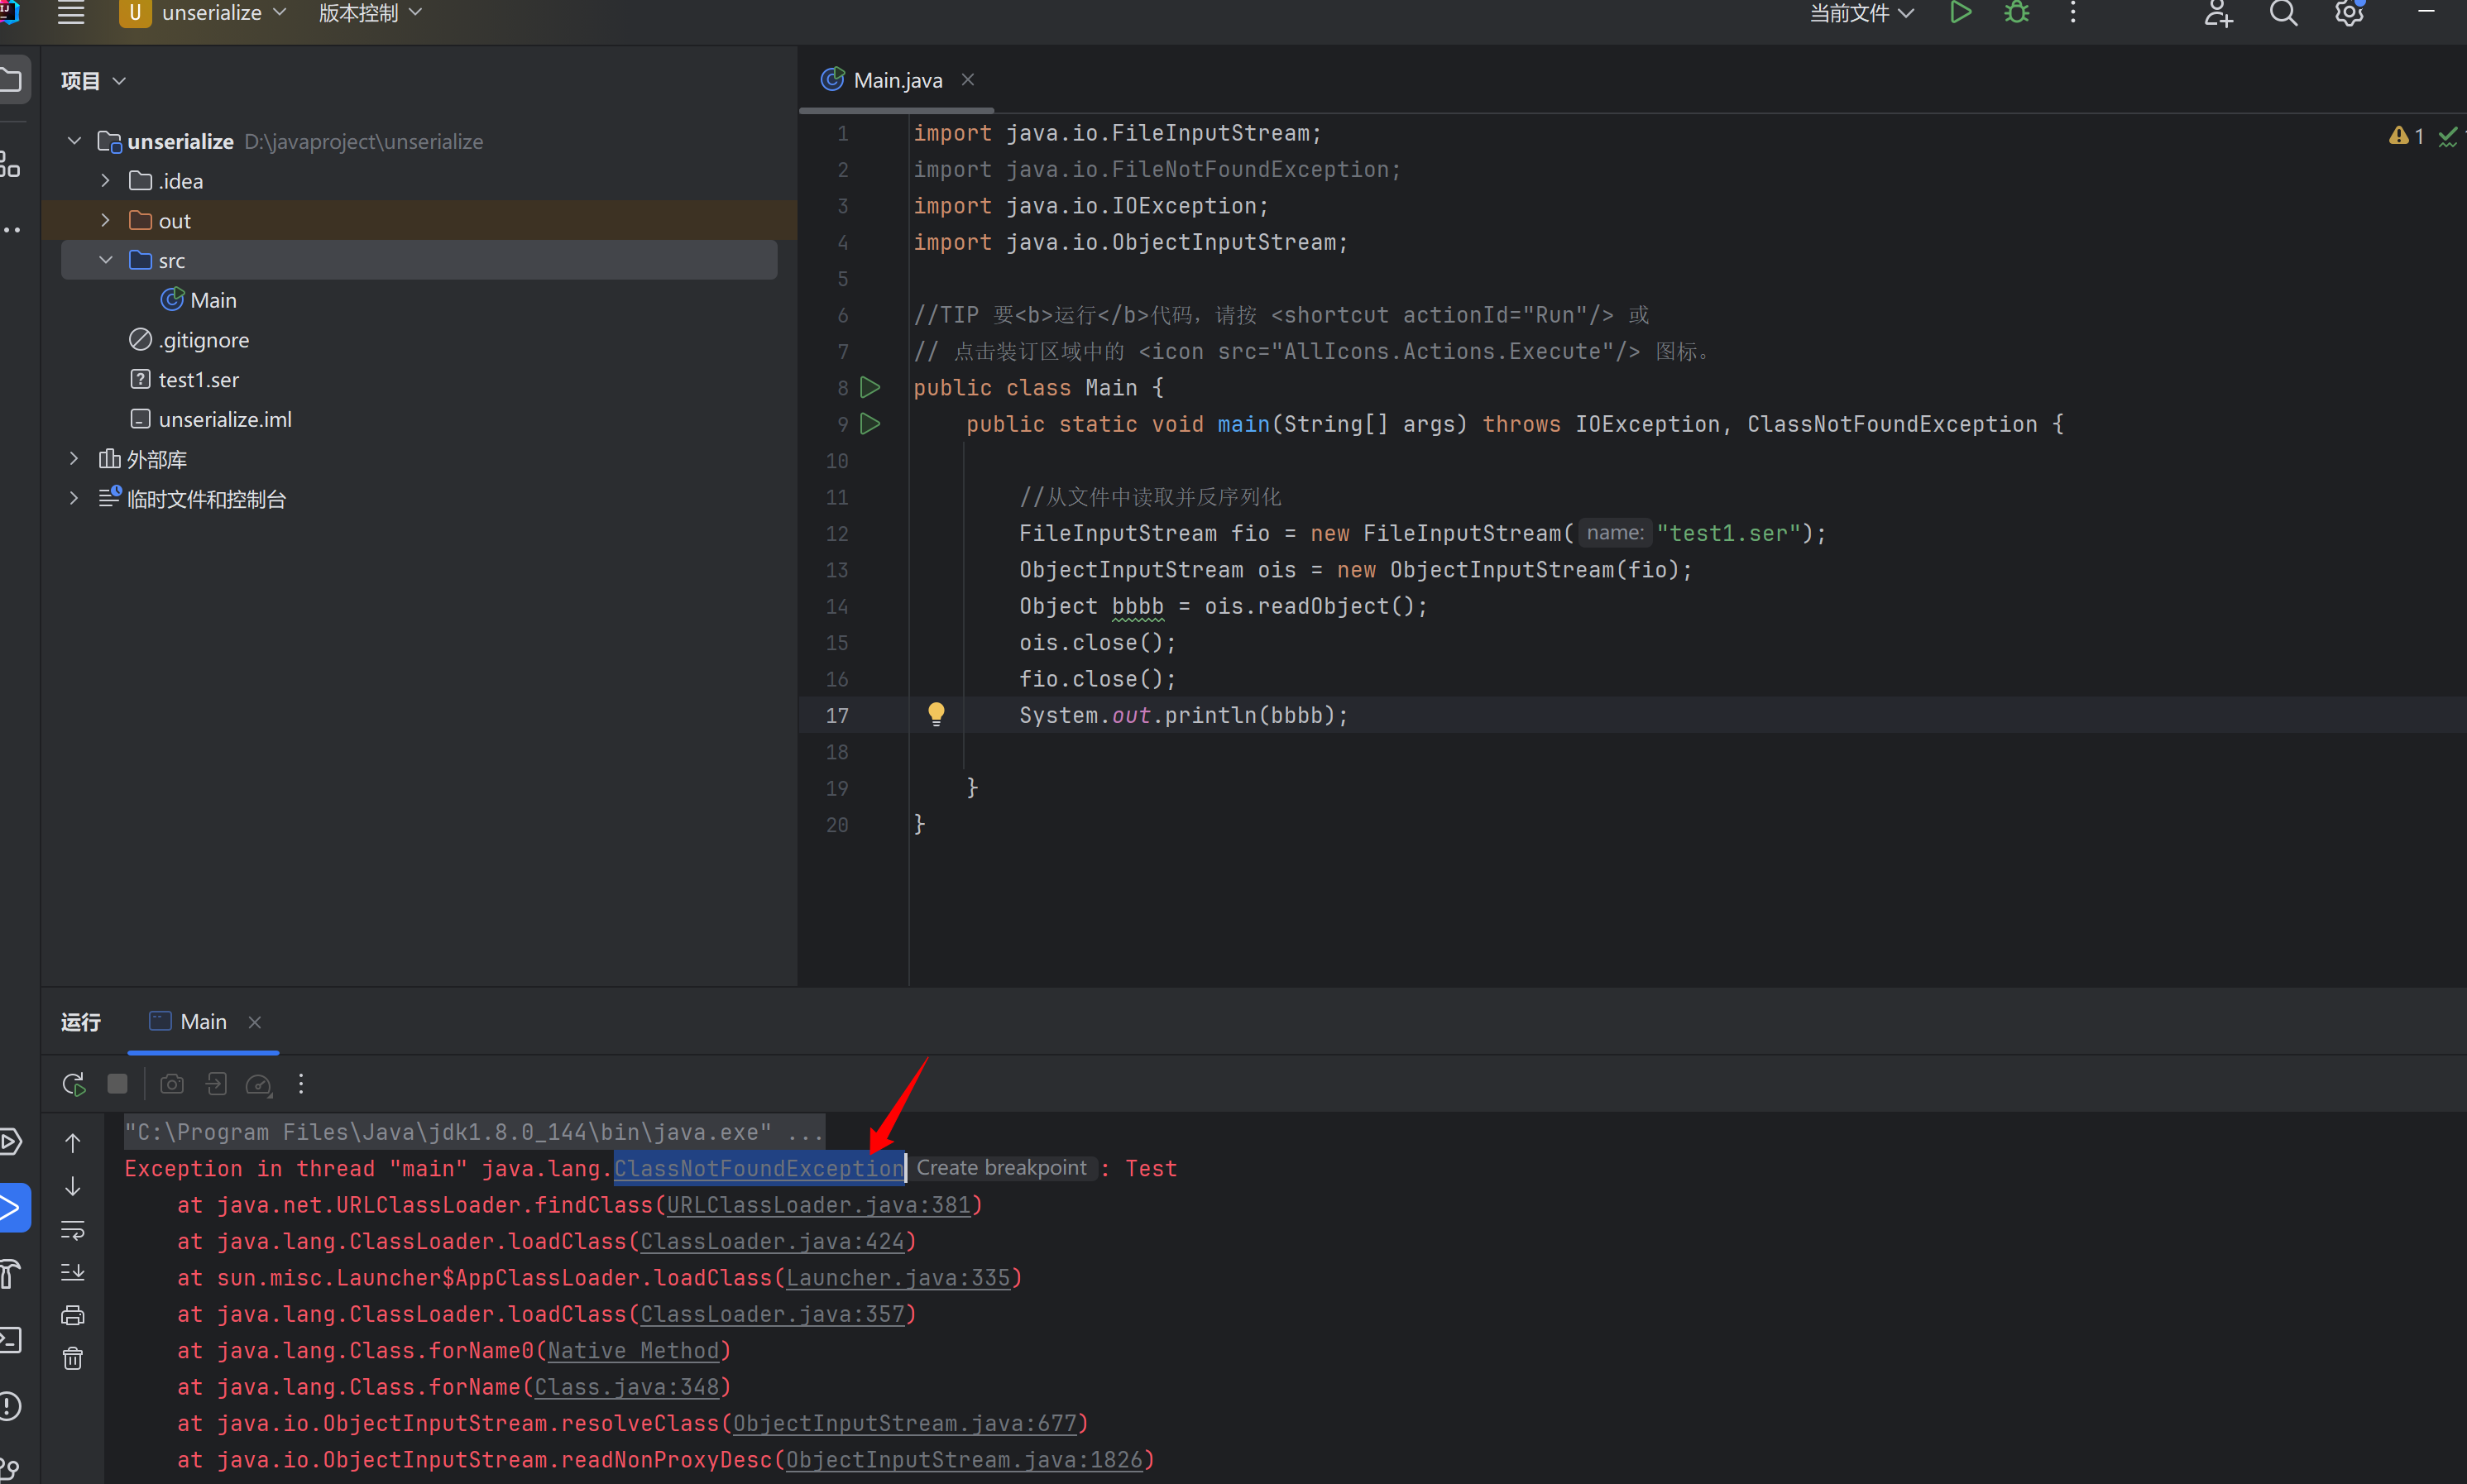Collapse the src folder
2467x1484 pixels.
click(x=105, y=260)
